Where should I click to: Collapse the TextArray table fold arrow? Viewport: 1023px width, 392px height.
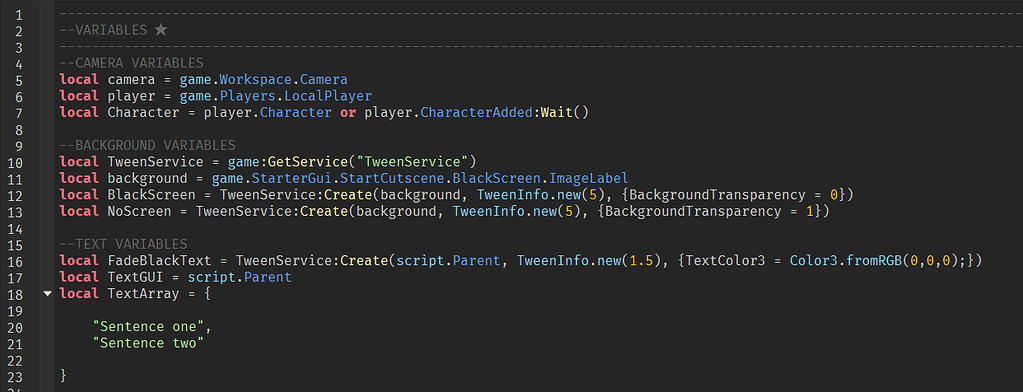(x=47, y=294)
